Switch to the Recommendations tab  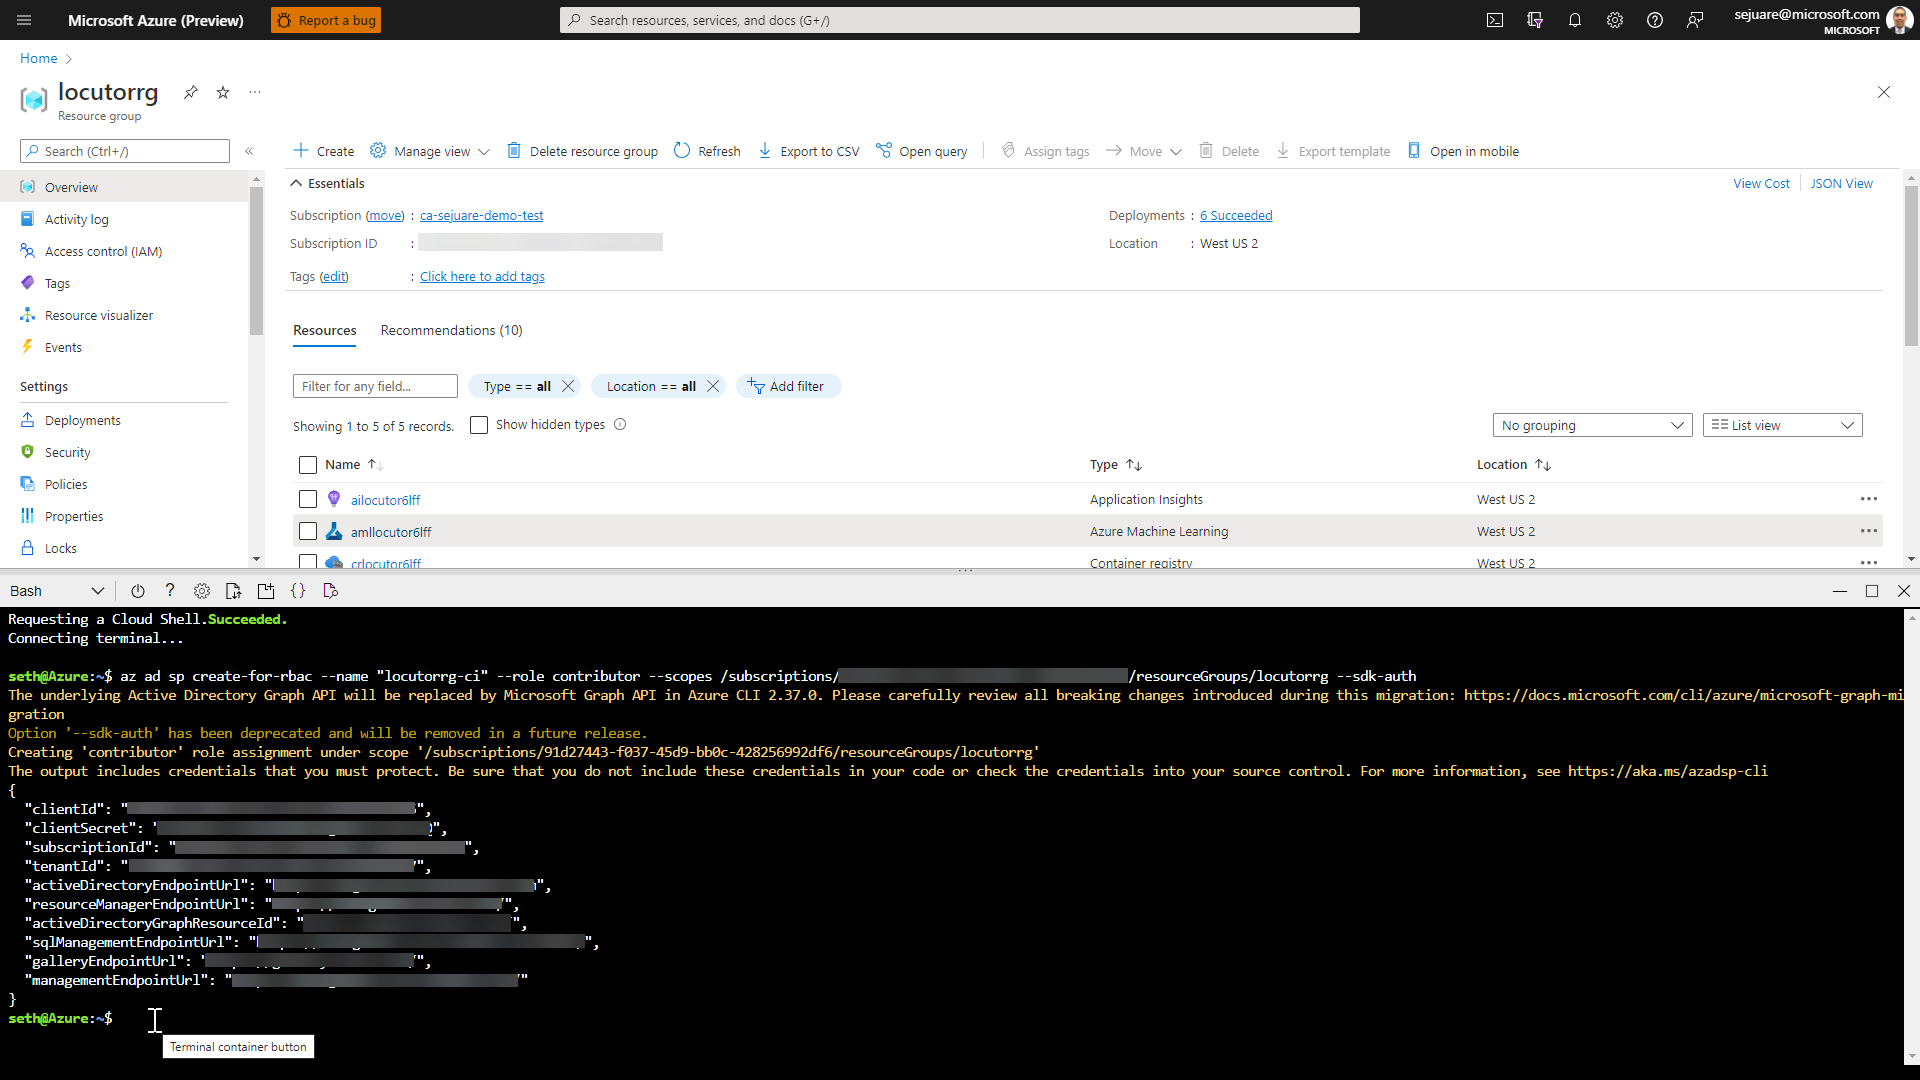pyautogui.click(x=452, y=330)
